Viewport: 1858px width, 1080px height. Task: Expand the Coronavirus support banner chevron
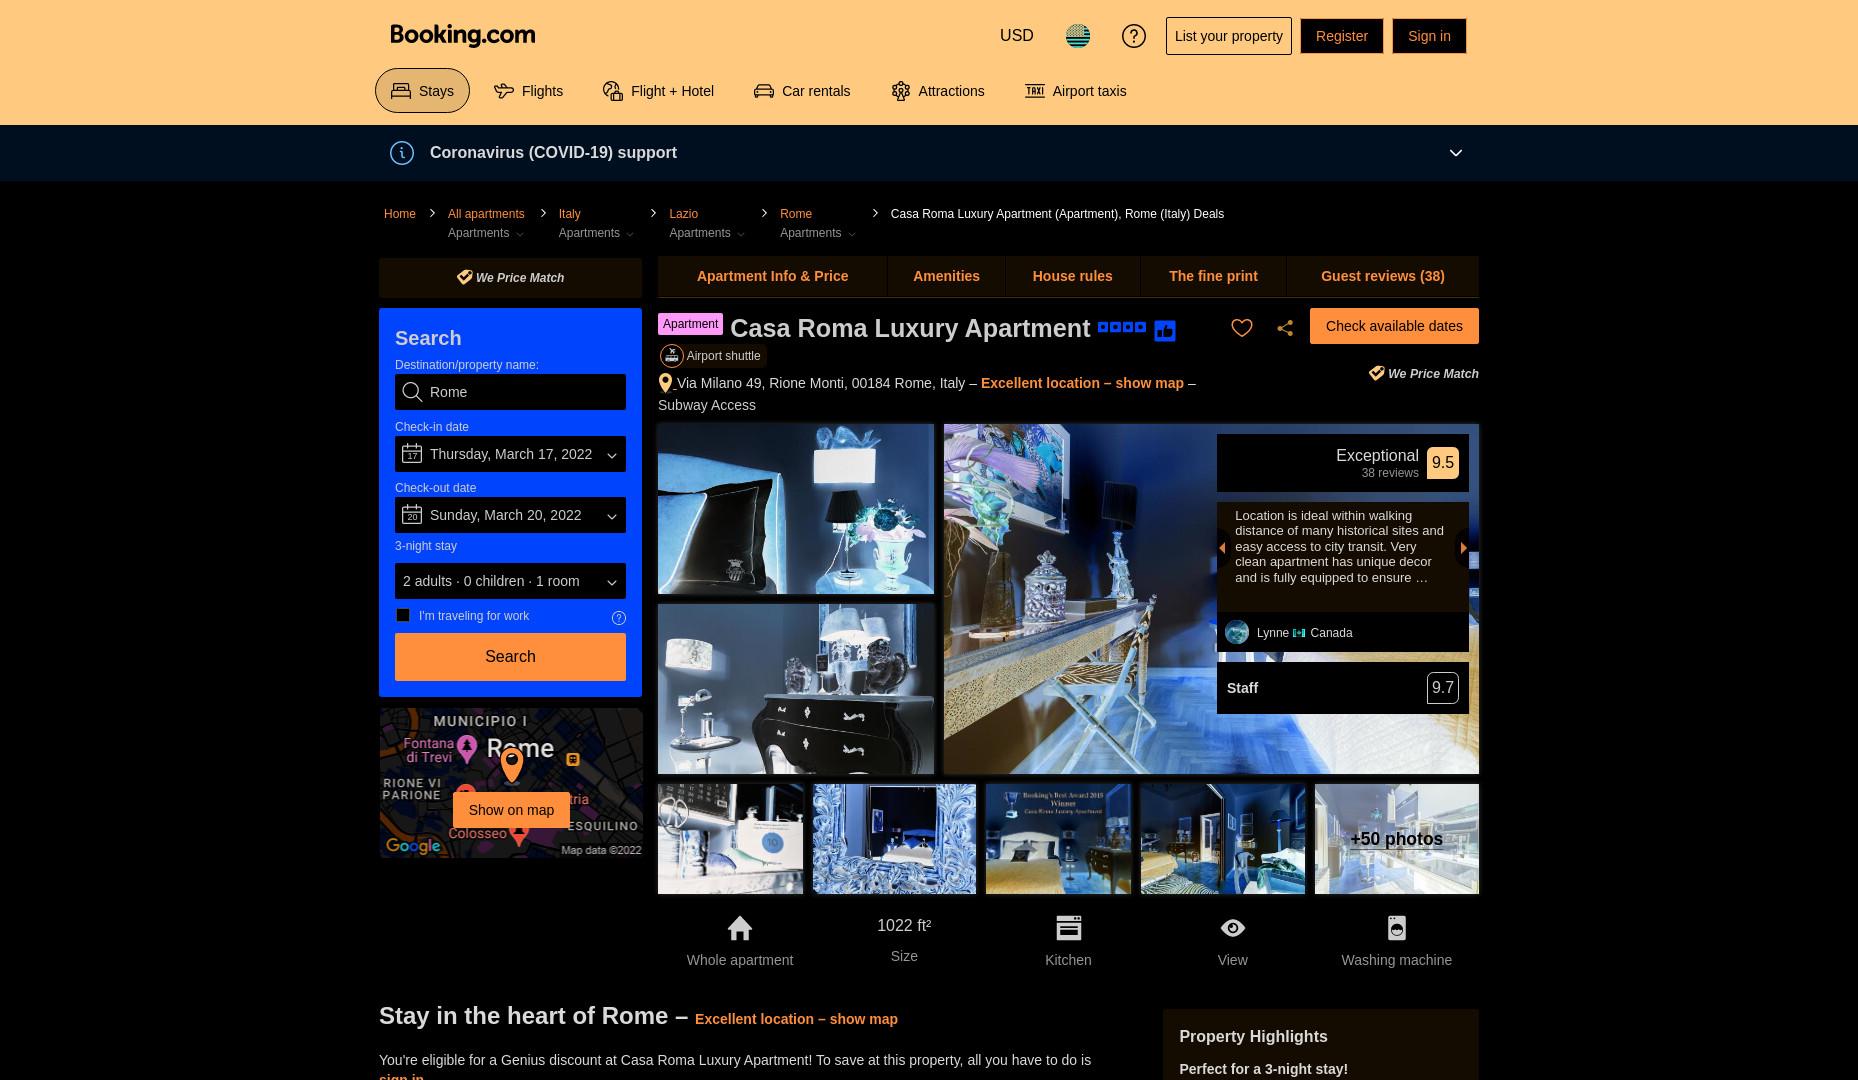[x=1456, y=153]
